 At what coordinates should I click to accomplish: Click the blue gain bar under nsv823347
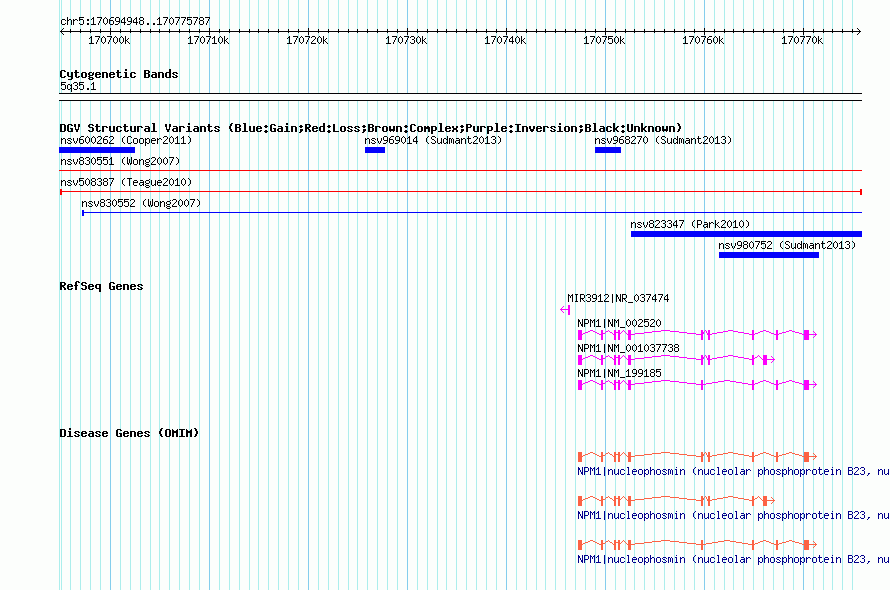click(746, 234)
